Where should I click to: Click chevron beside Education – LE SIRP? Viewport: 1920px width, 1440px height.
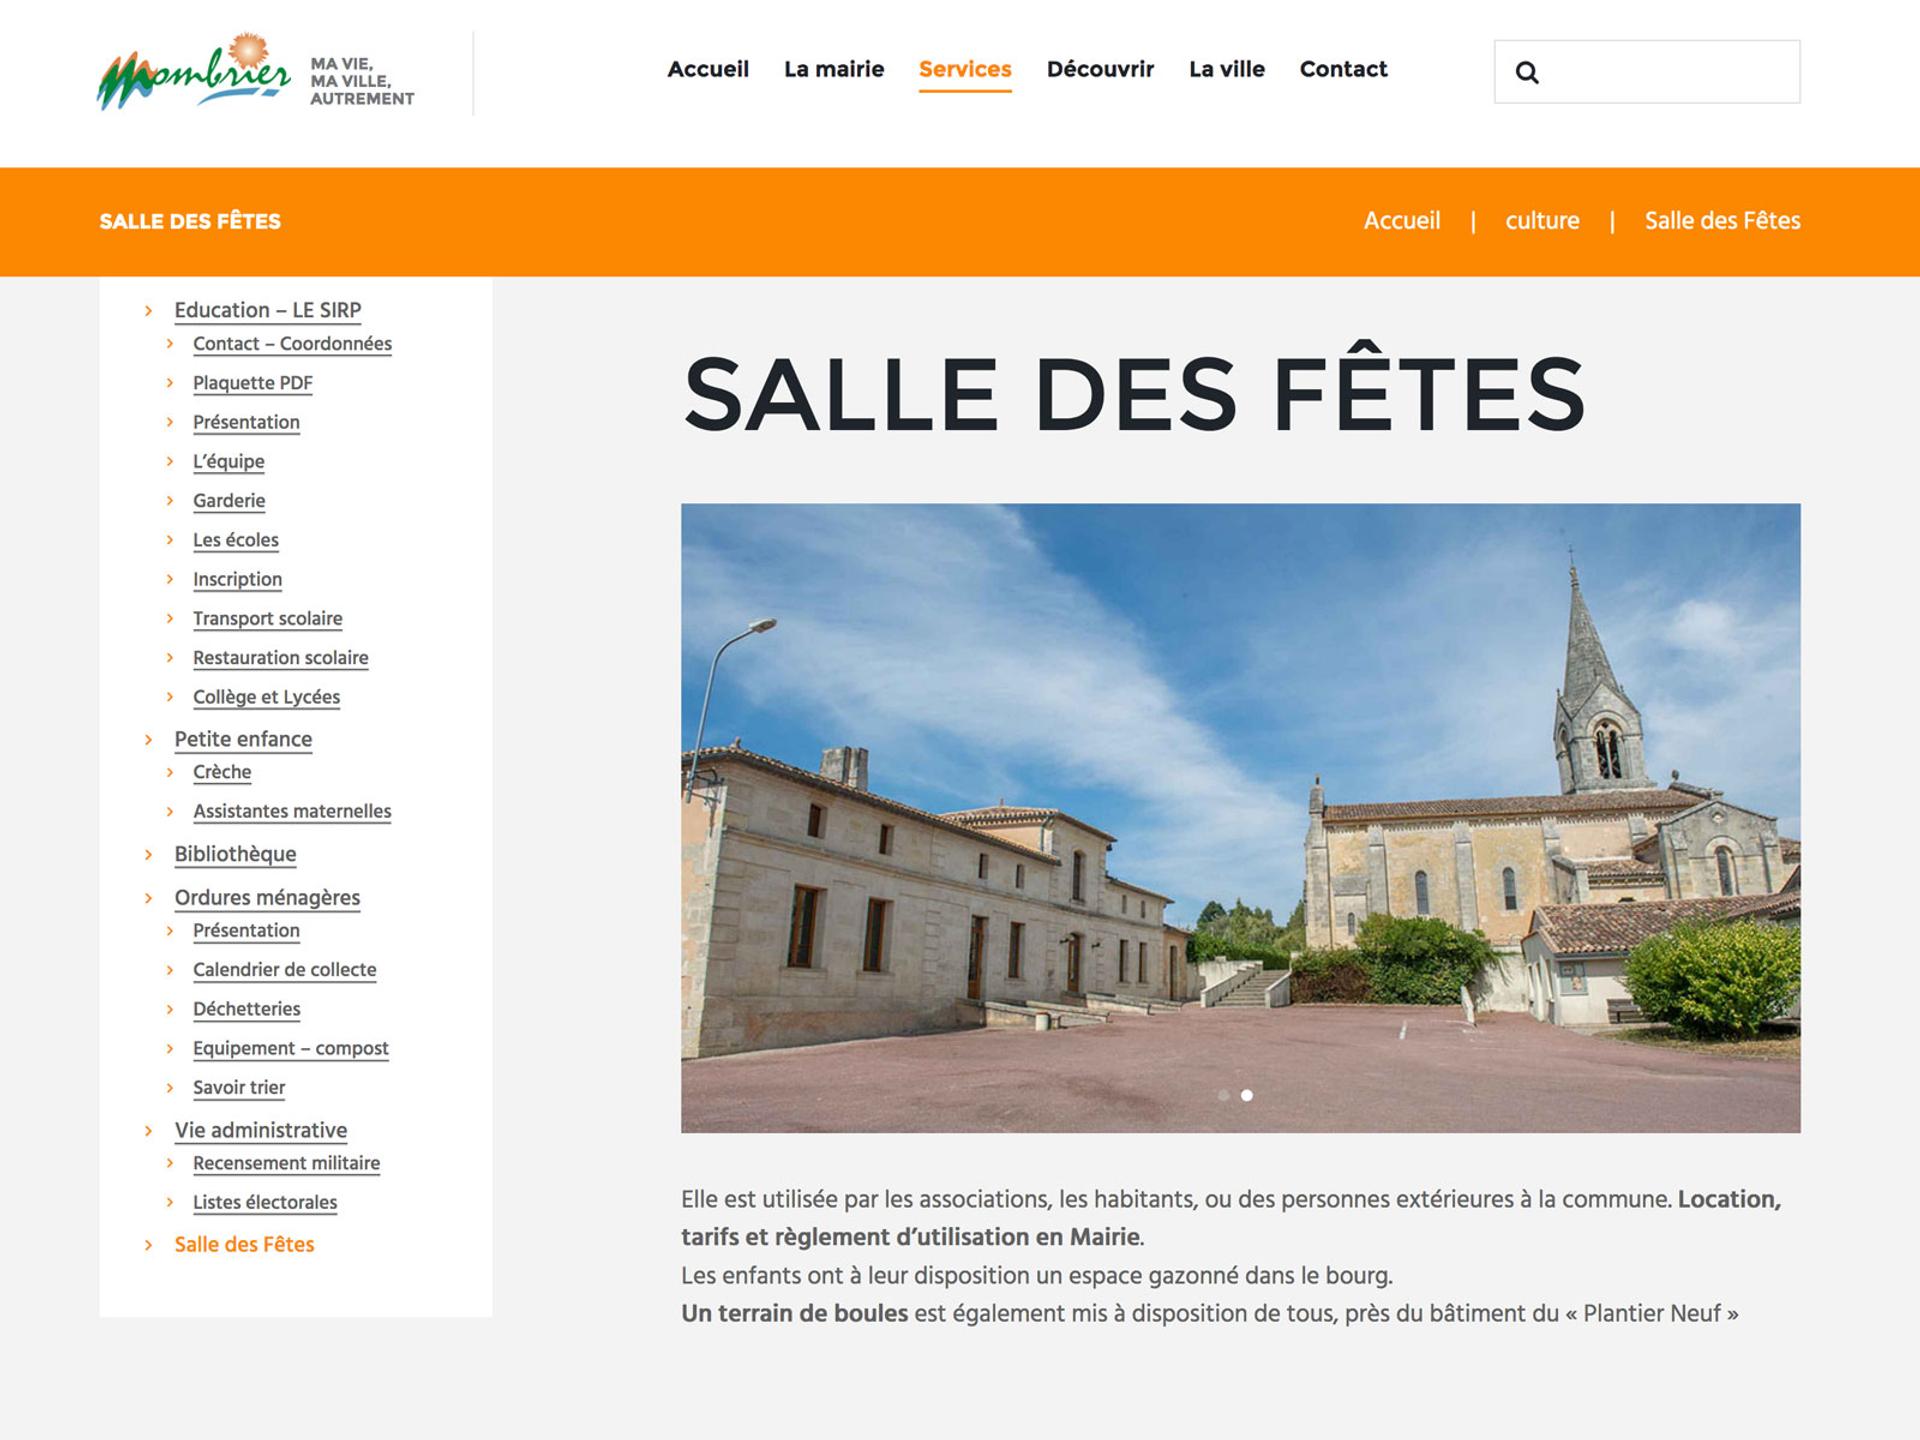click(148, 311)
